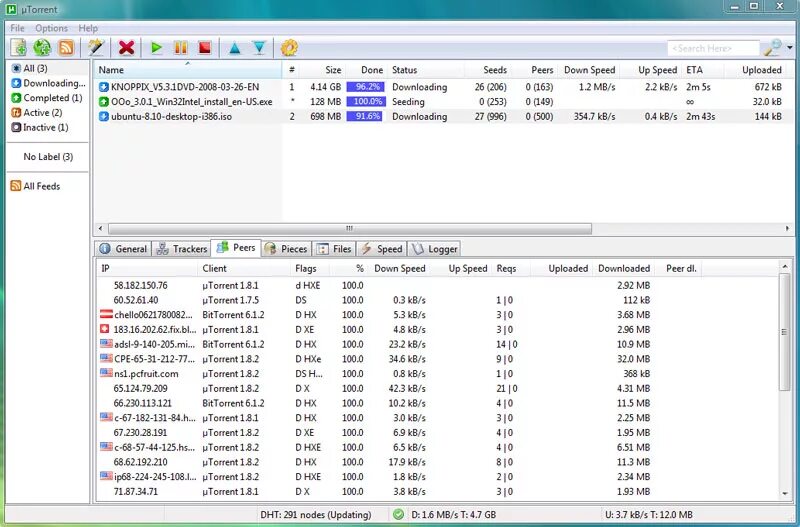Open the File menu

pyautogui.click(x=17, y=28)
